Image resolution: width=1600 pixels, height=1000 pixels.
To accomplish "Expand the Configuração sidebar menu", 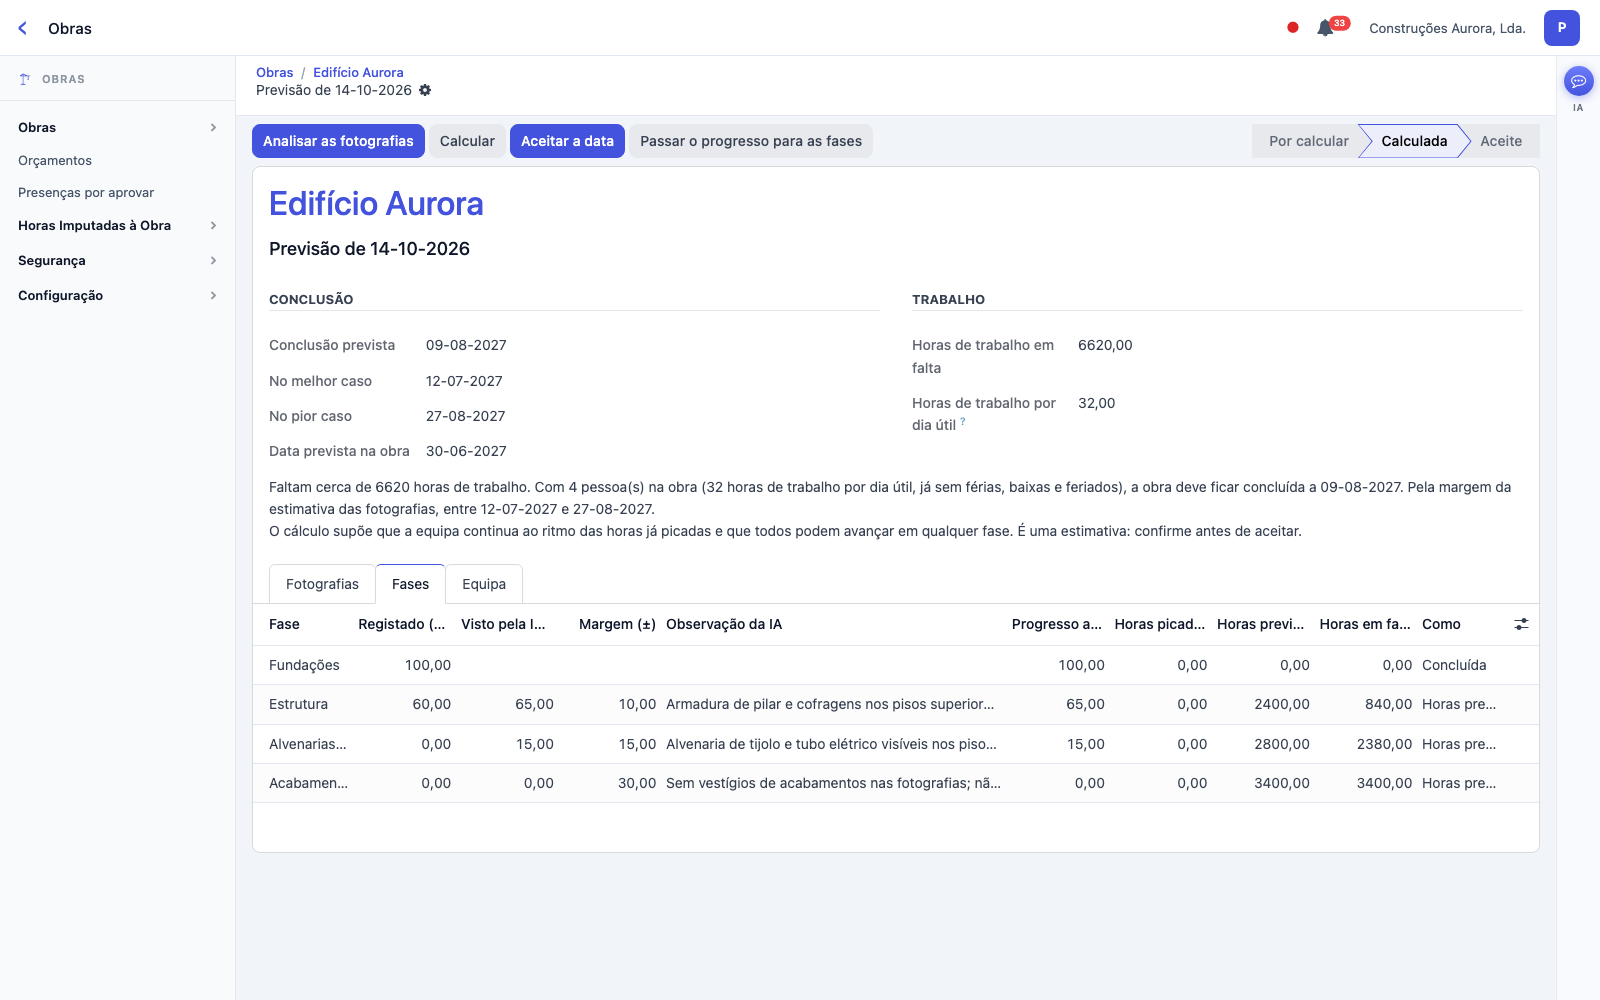I will coord(118,296).
